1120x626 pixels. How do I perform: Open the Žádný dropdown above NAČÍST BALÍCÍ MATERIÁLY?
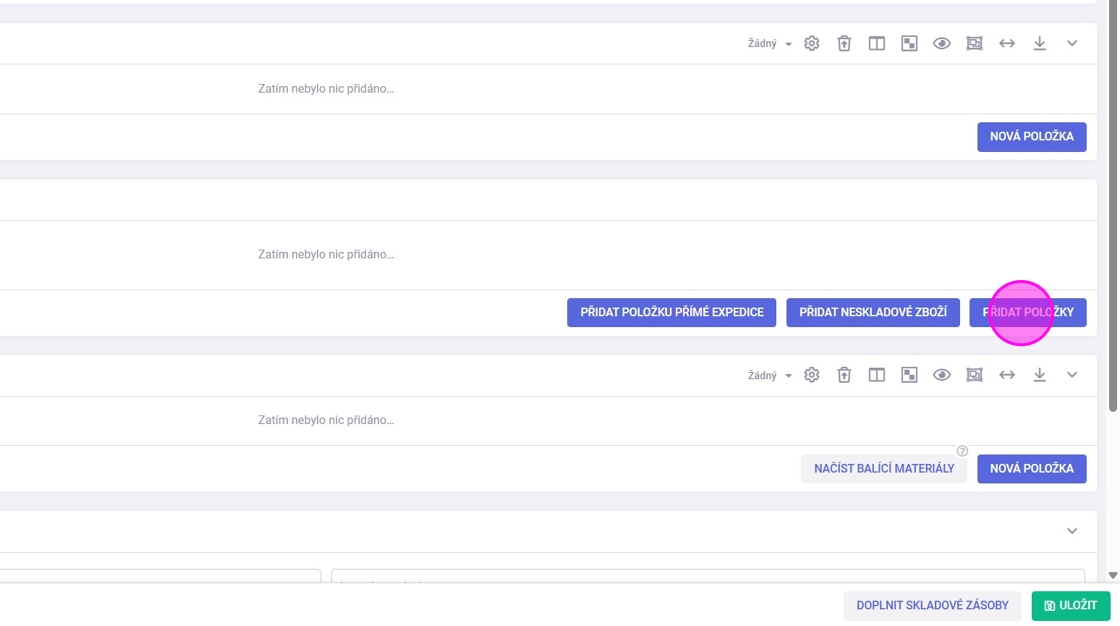[x=769, y=376]
